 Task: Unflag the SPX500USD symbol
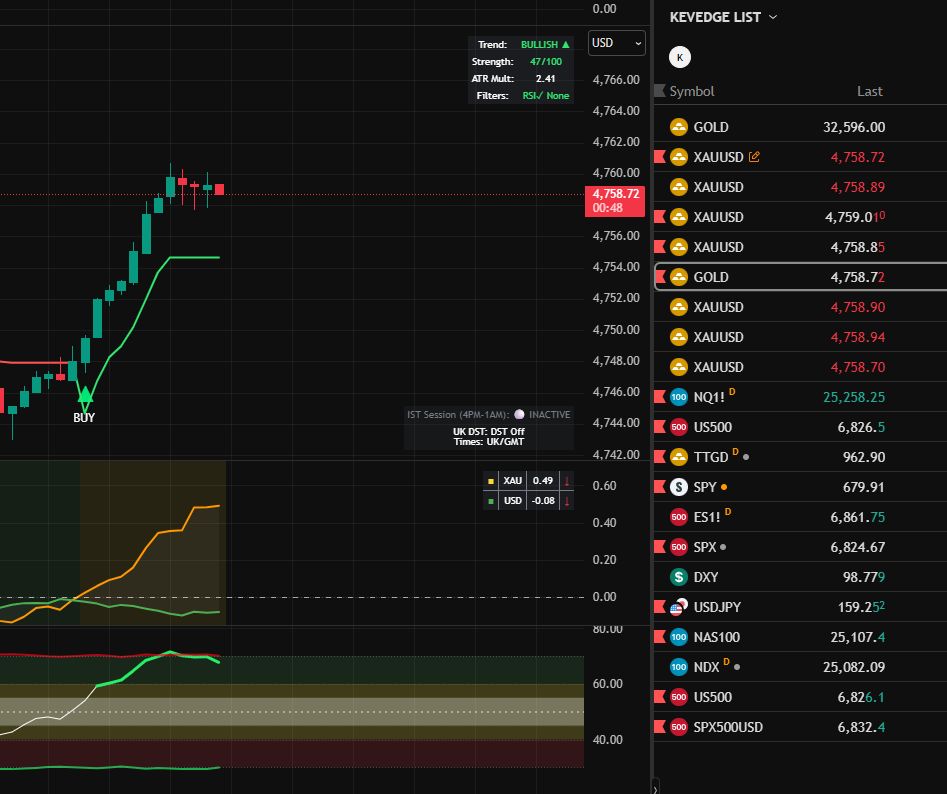click(659, 727)
